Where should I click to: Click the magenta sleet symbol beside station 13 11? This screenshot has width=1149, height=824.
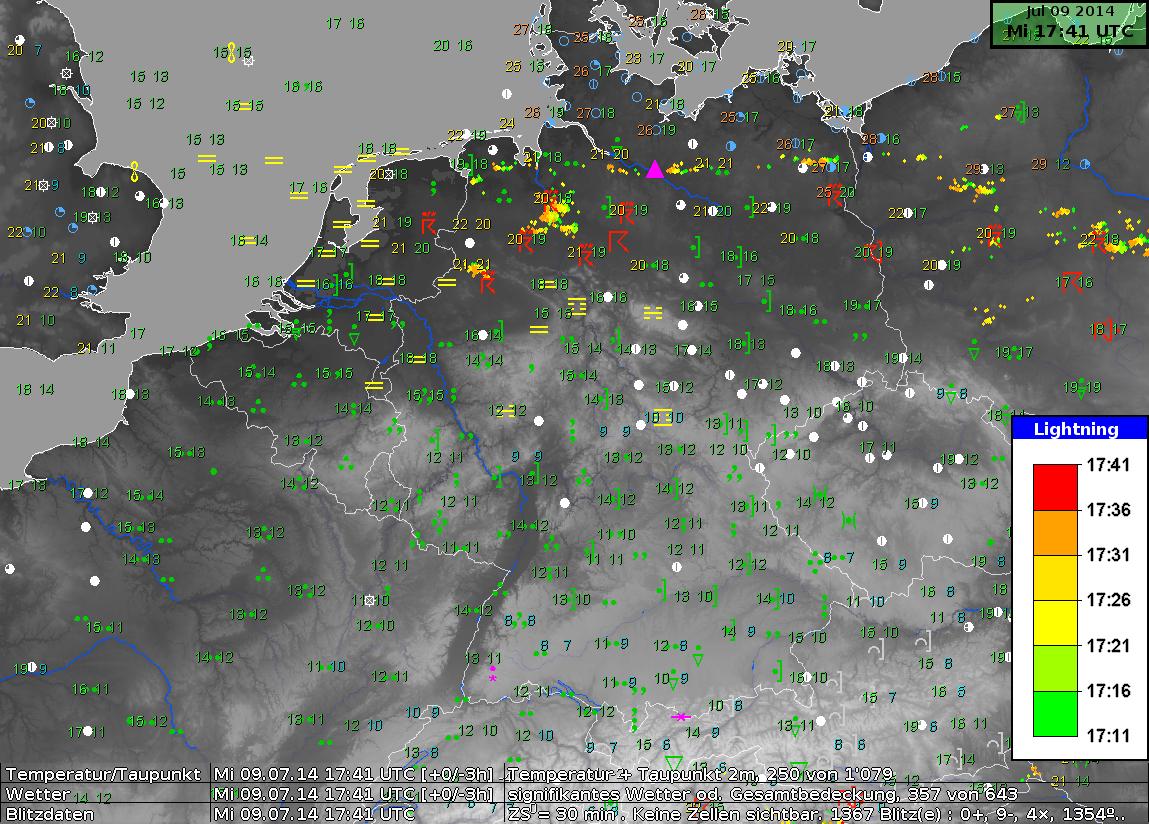[x=492, y=671]
